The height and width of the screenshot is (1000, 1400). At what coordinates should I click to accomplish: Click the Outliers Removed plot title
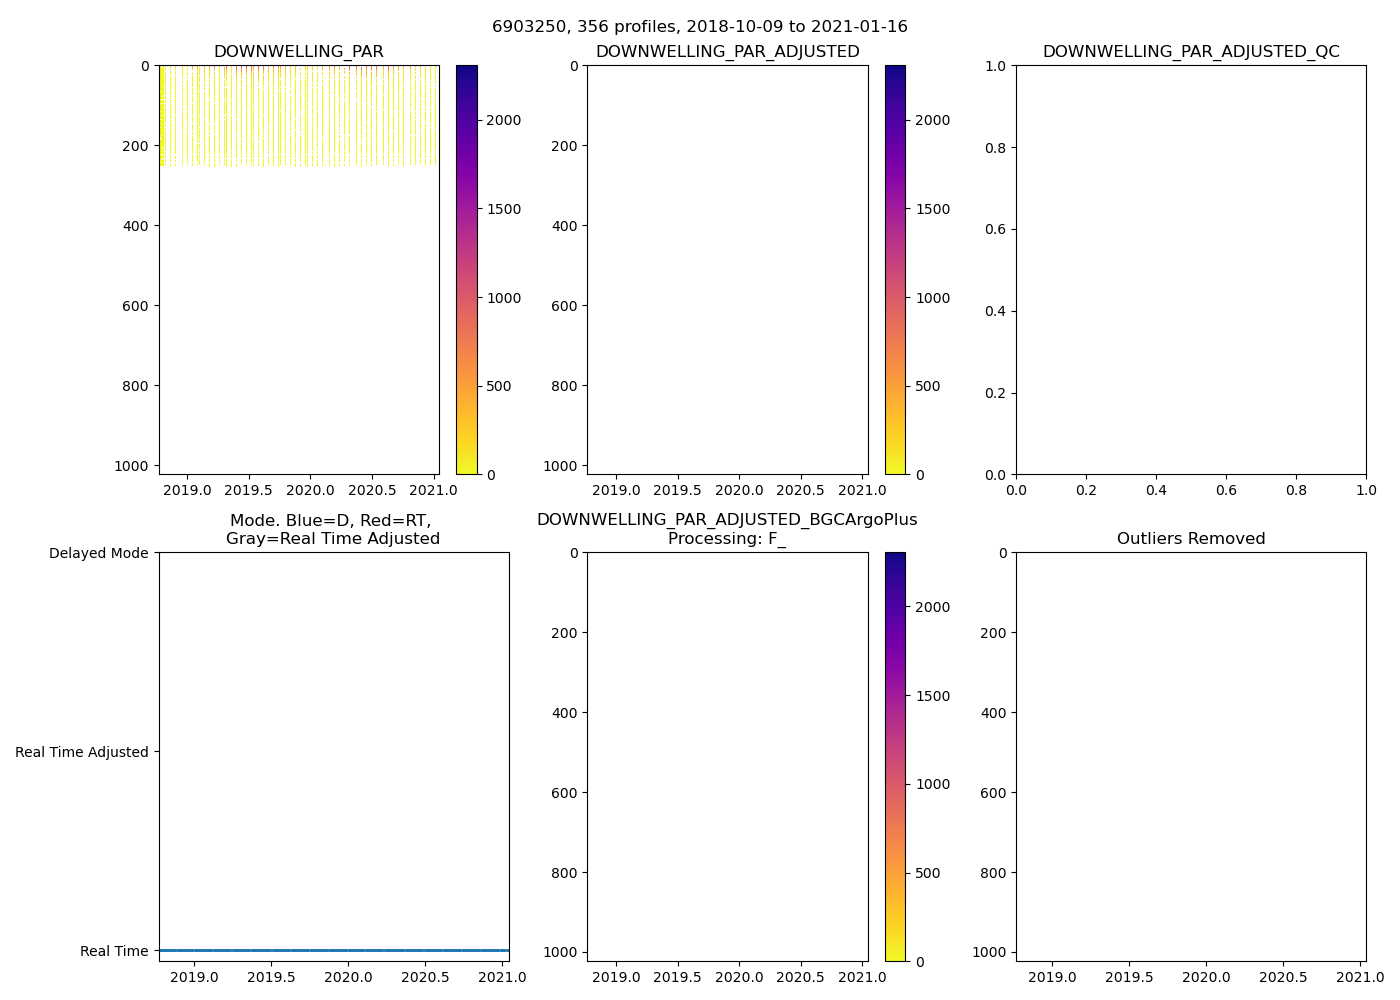click(1190, 539)
